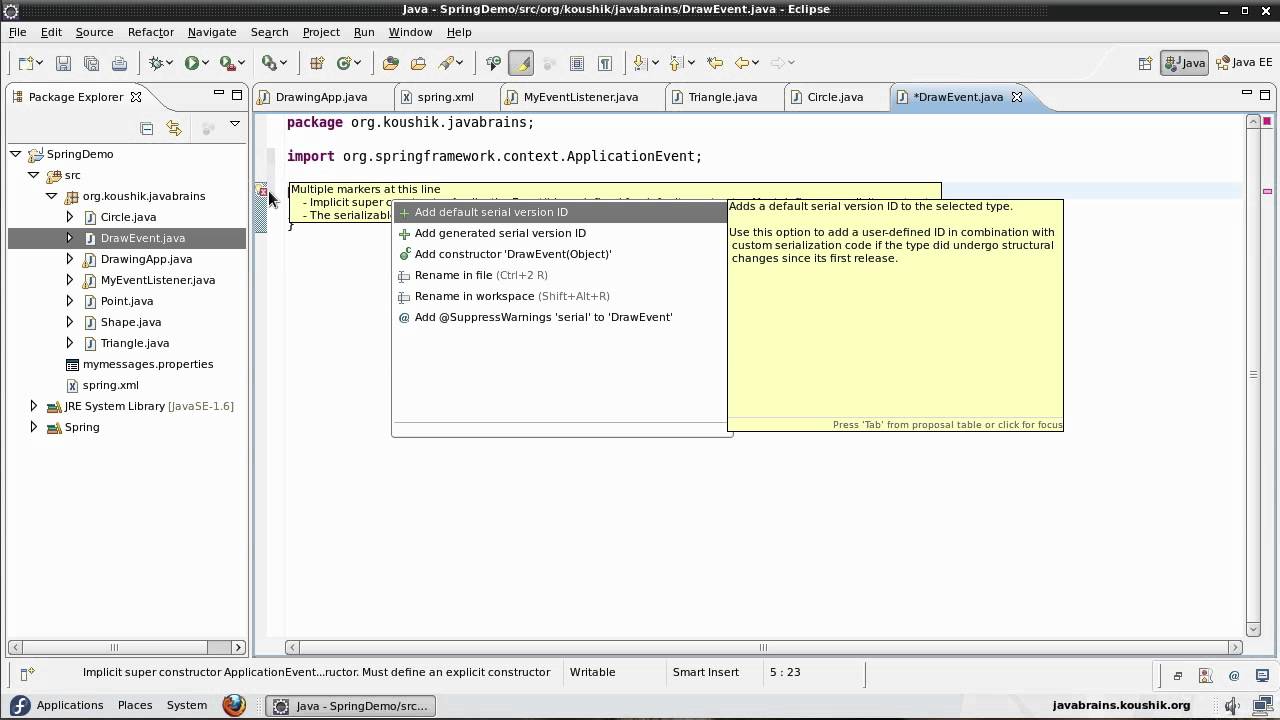Open the Navigate menu
1280x720 pixels.
point(212,32)
